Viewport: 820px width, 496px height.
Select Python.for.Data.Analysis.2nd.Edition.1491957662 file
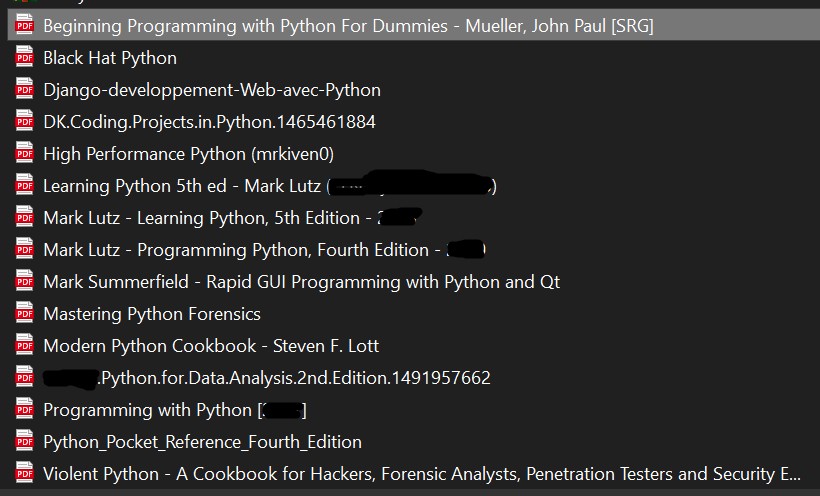(267, 378)
